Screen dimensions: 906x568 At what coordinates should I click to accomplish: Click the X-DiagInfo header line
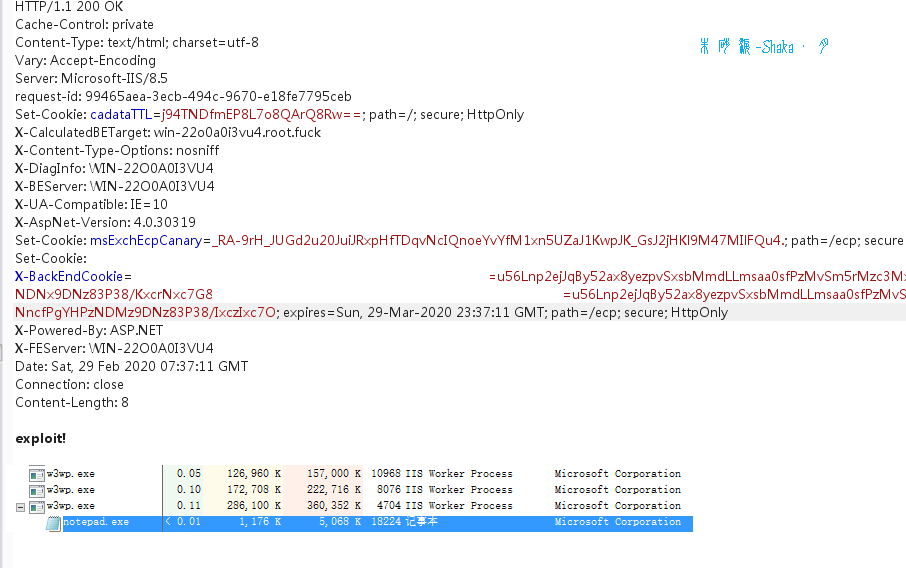[114, 168]
